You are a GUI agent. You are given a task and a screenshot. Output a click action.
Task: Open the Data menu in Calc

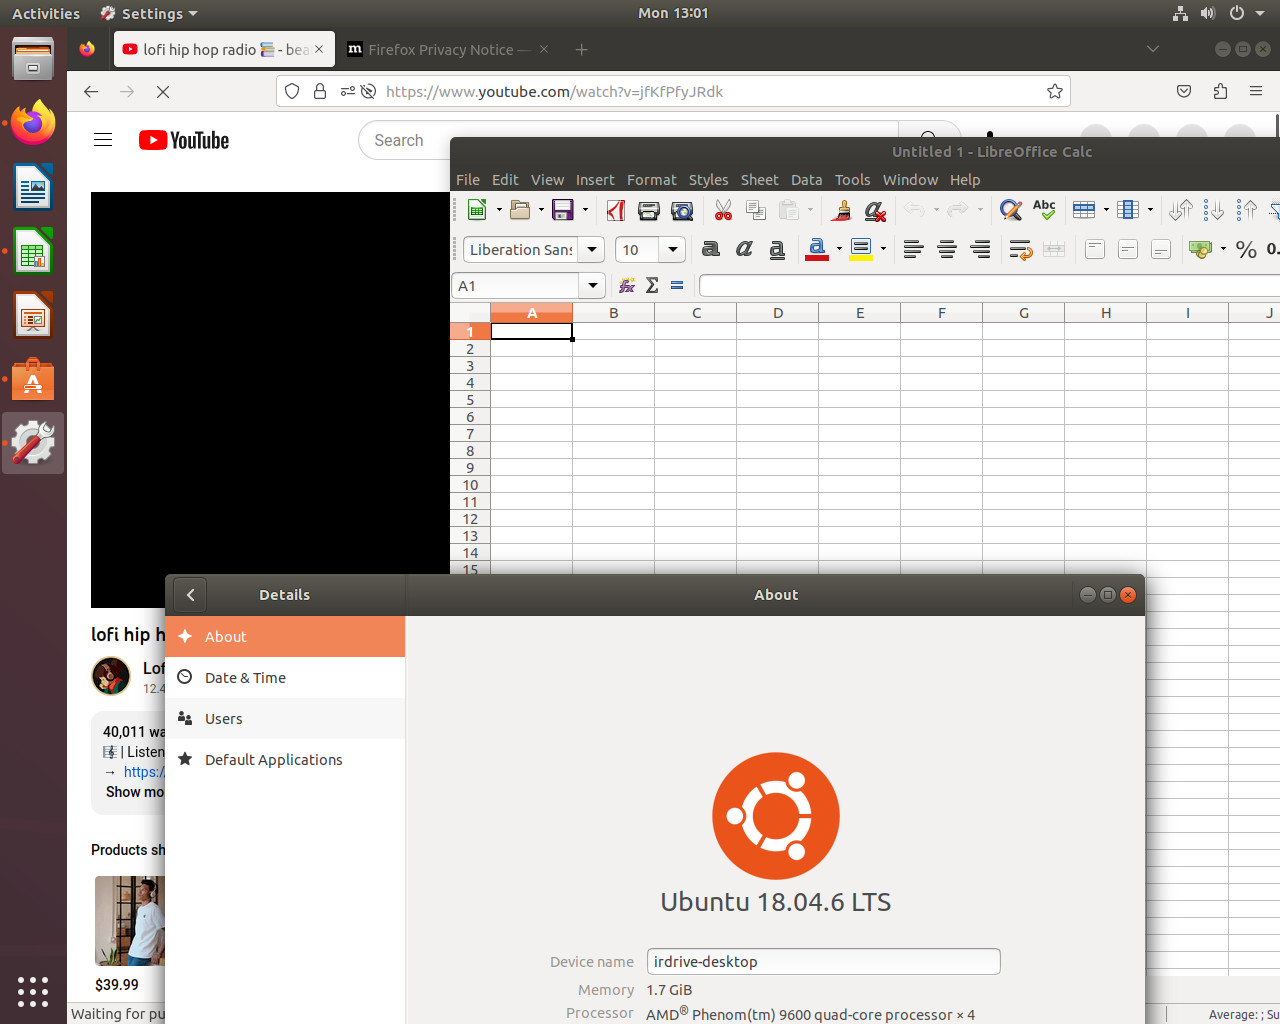click(x=806, y=180)
